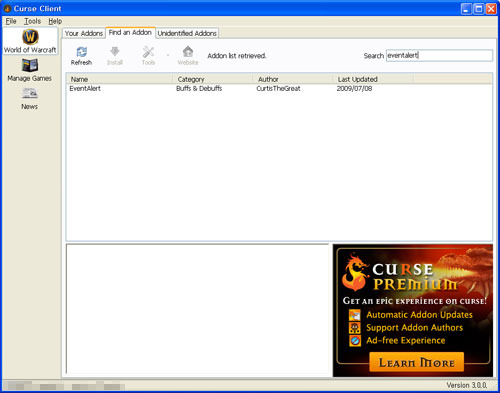Click the Addon list retrieved status text
Image resolution: width=500 pixels, height=393 pixels.
tap(237, 56)
